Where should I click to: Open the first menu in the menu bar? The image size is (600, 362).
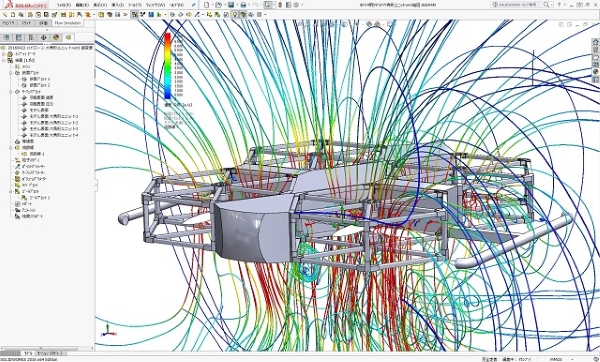pos(64,5)
